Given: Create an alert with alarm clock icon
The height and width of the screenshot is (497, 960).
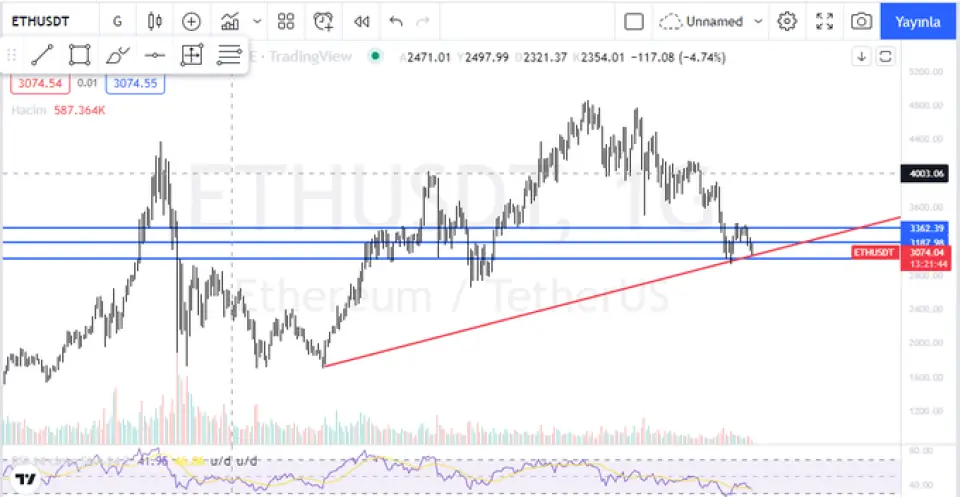Looking at the screenshot, I should 323,21.
